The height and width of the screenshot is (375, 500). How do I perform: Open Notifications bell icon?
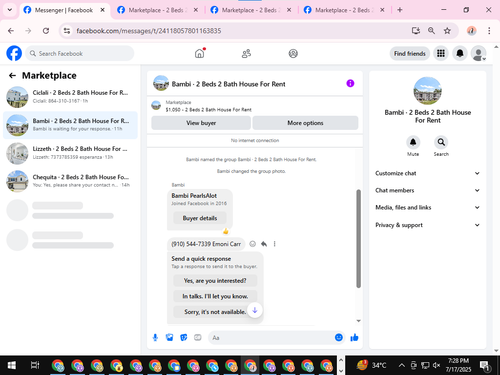(x=460, y=53)
